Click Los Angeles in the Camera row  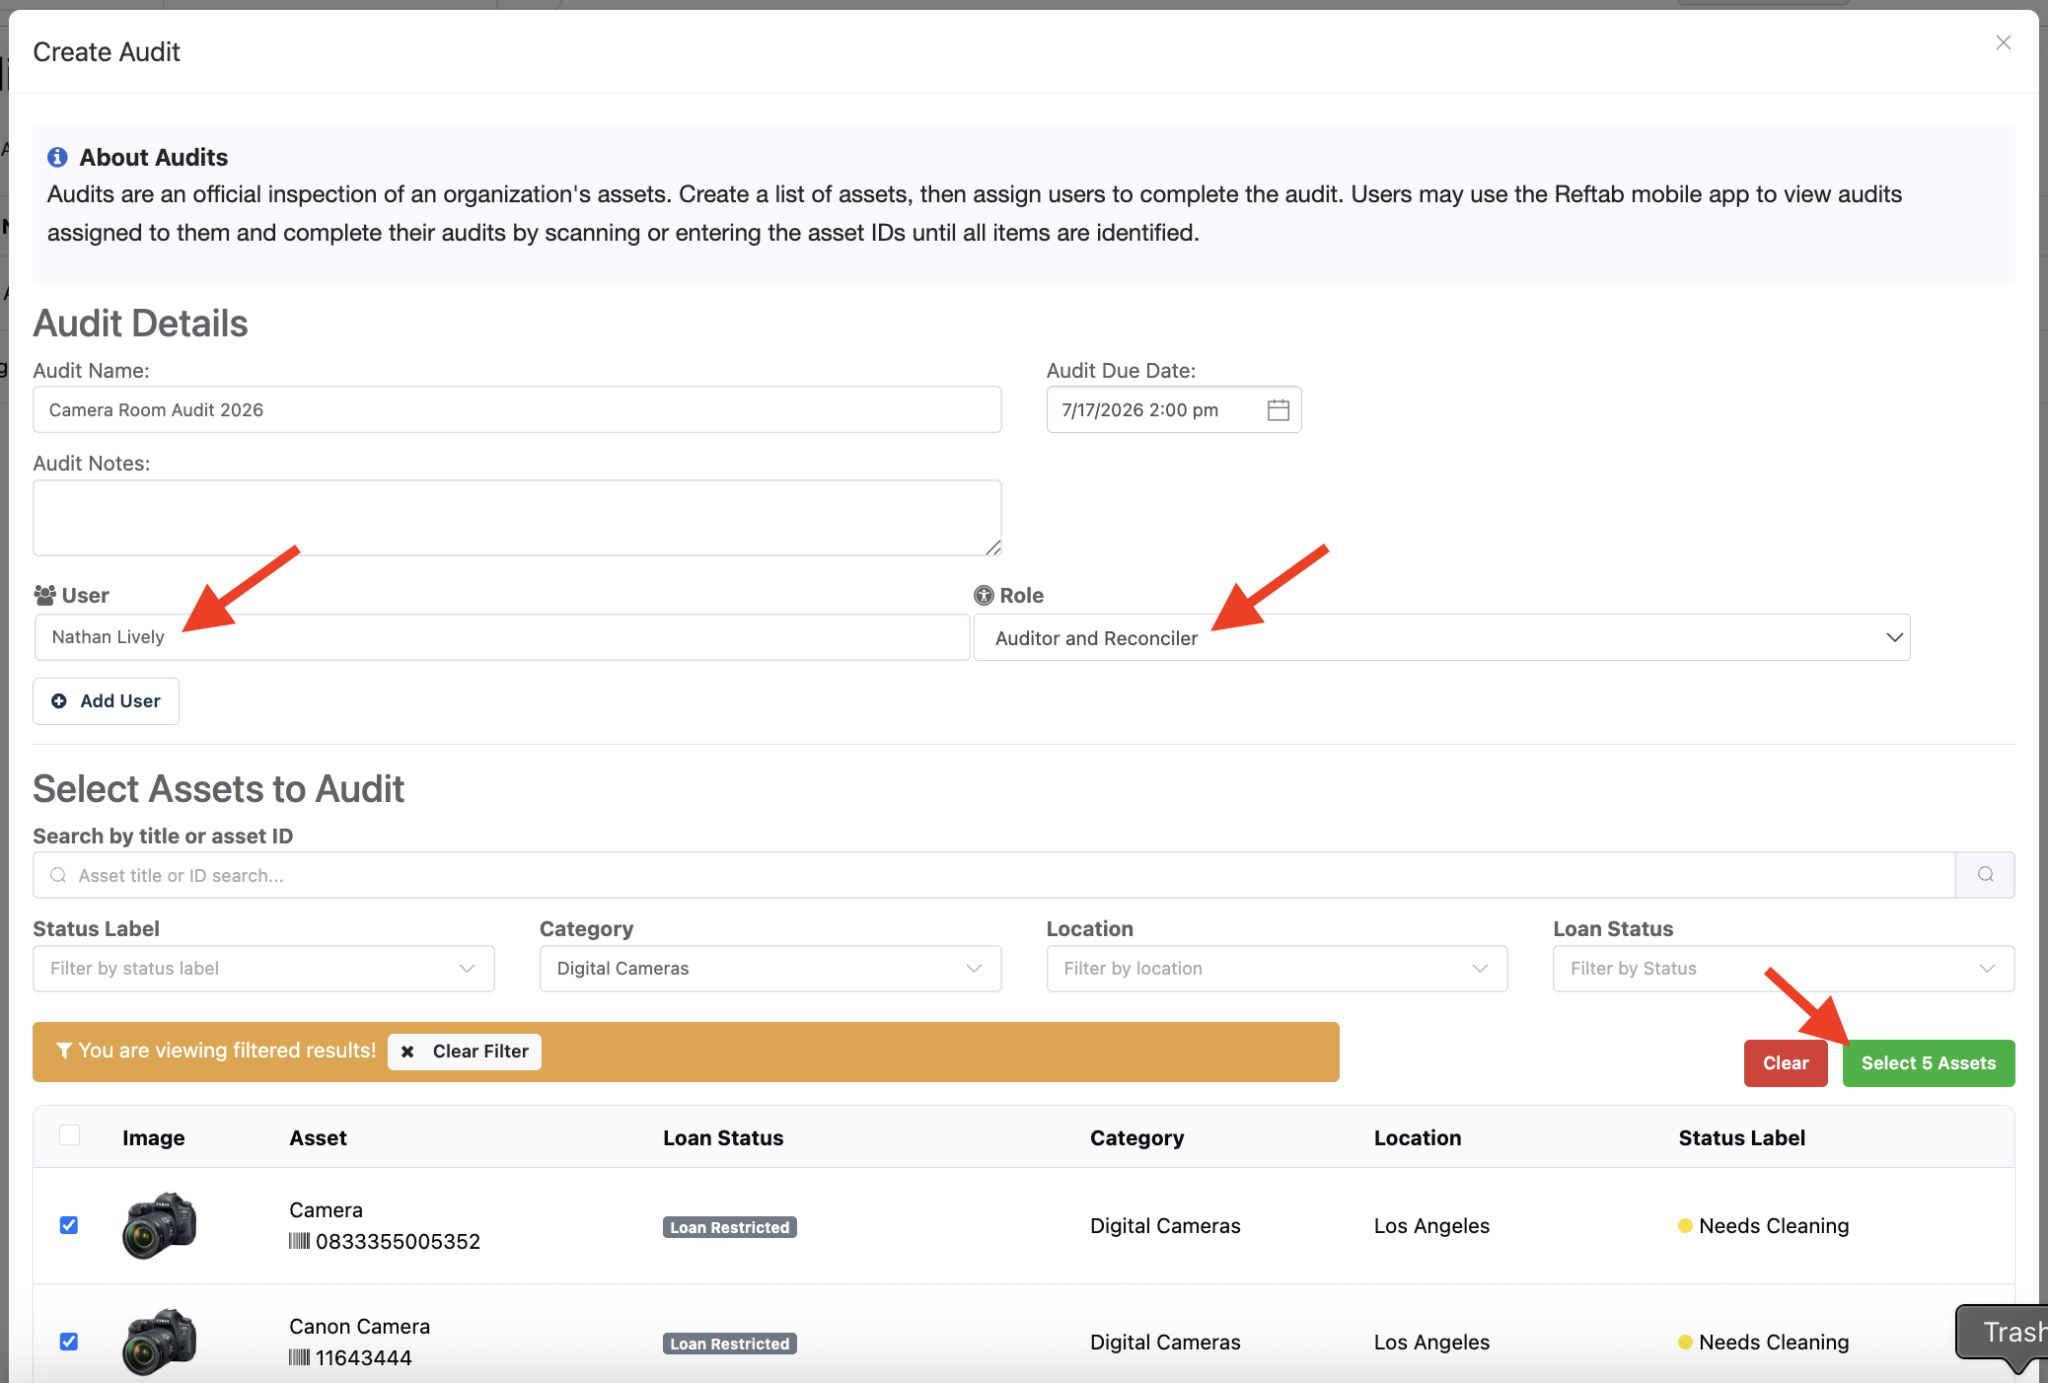click(1432, 1226)
